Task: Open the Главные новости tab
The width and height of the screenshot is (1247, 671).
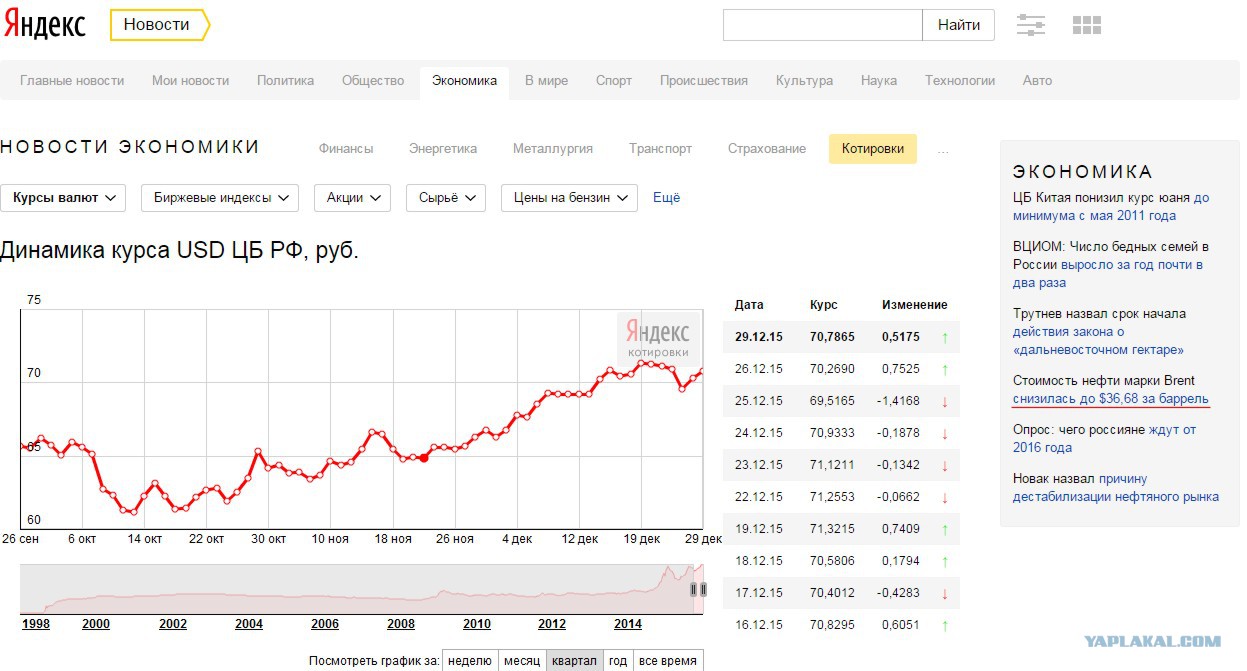Action: click(72, 81)
